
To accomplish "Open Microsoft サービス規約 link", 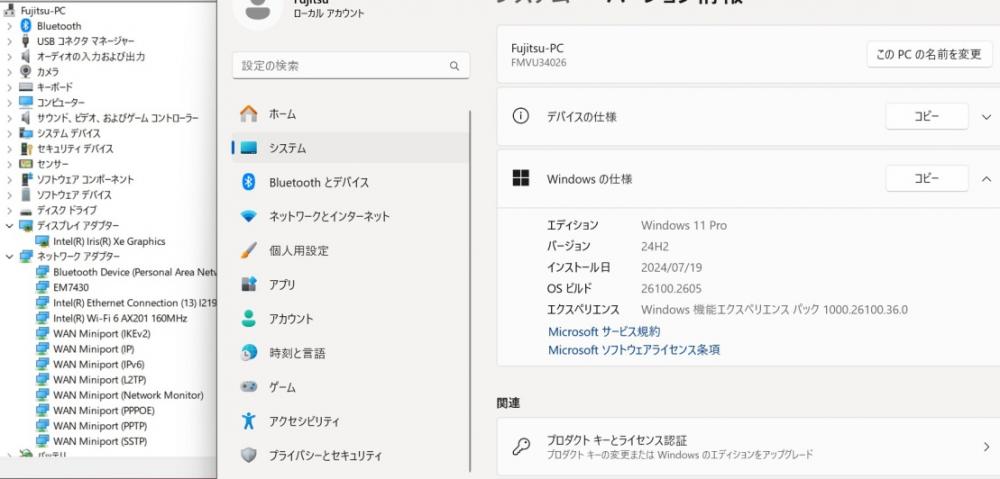I will pos(604,332).
